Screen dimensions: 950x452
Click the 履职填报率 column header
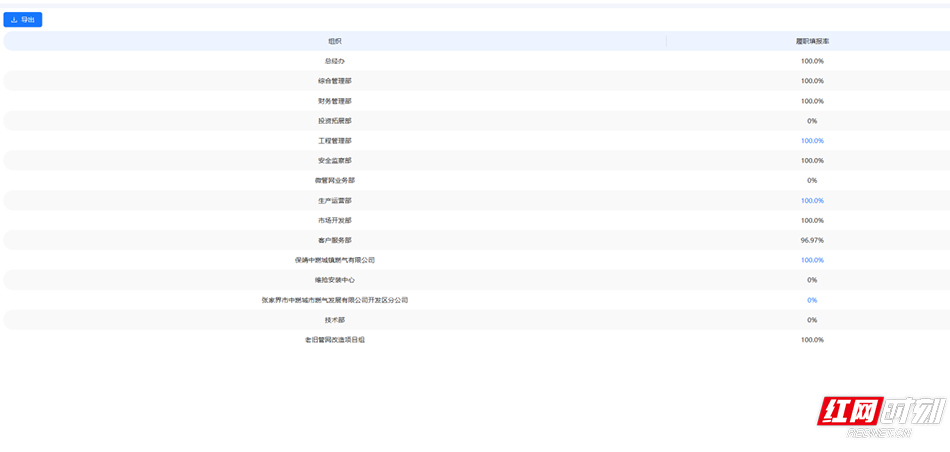812,41
